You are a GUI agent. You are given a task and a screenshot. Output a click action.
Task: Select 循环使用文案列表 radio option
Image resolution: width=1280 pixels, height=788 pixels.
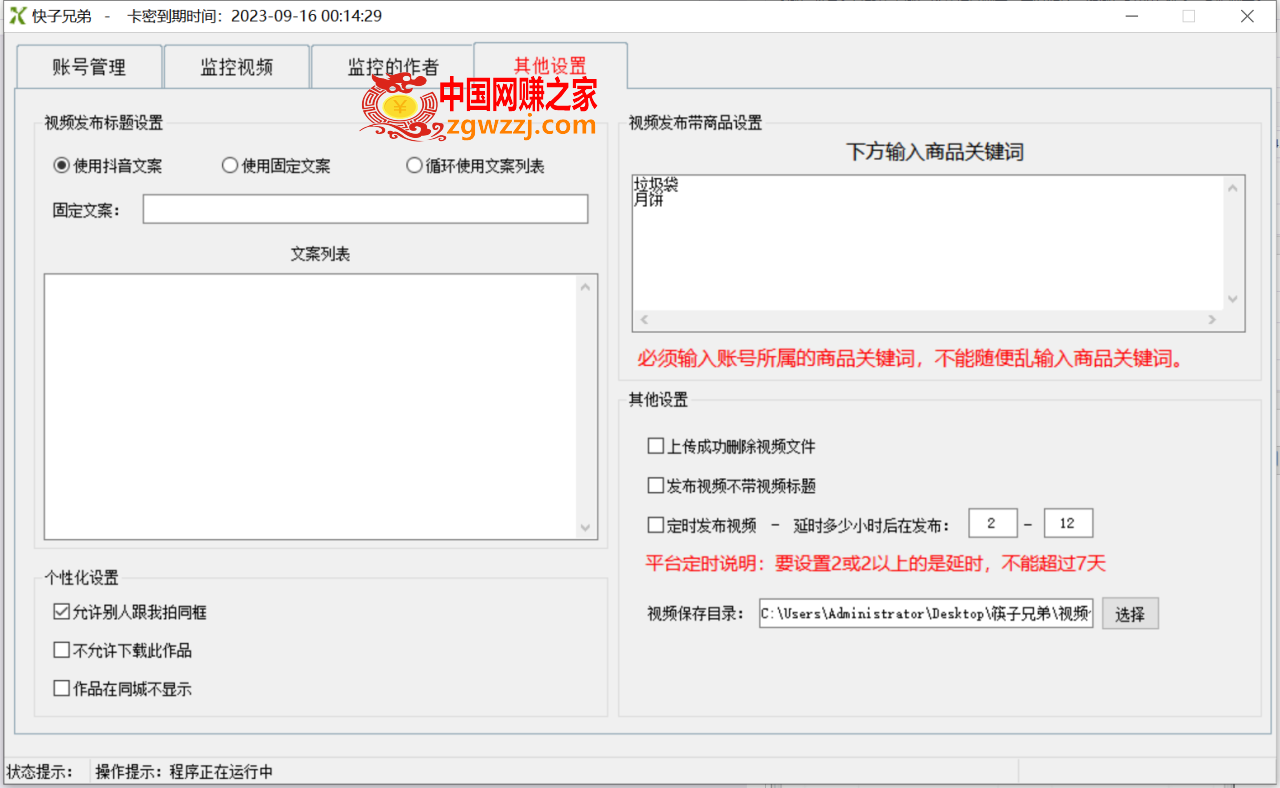[475, 166]
